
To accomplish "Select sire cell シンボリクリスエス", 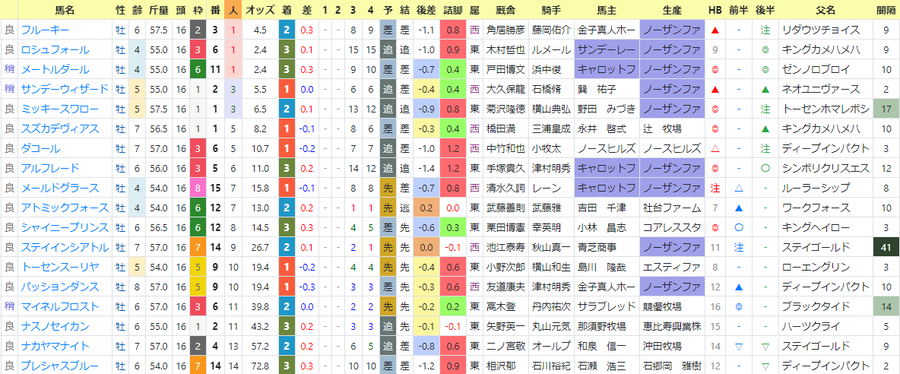I will click(x=824, y=168).
